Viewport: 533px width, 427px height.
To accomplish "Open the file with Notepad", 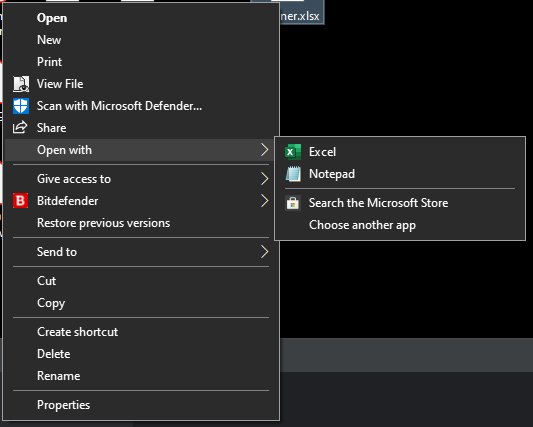I will coord(400,174).
